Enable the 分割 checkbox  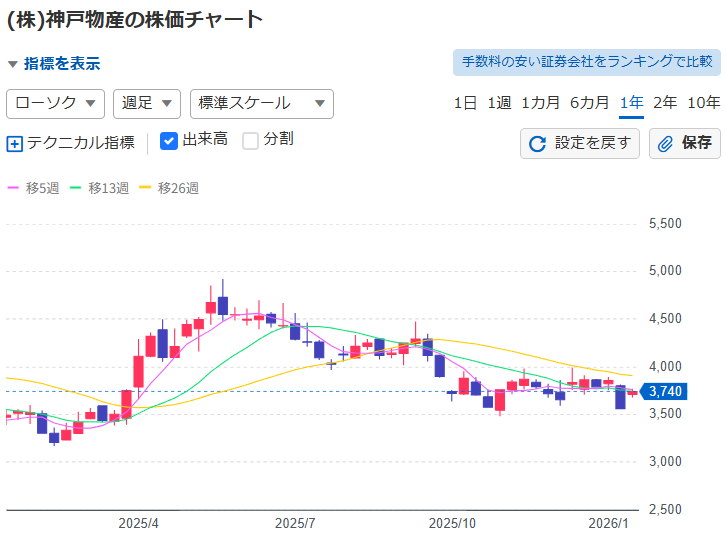[x=250, y=140]
